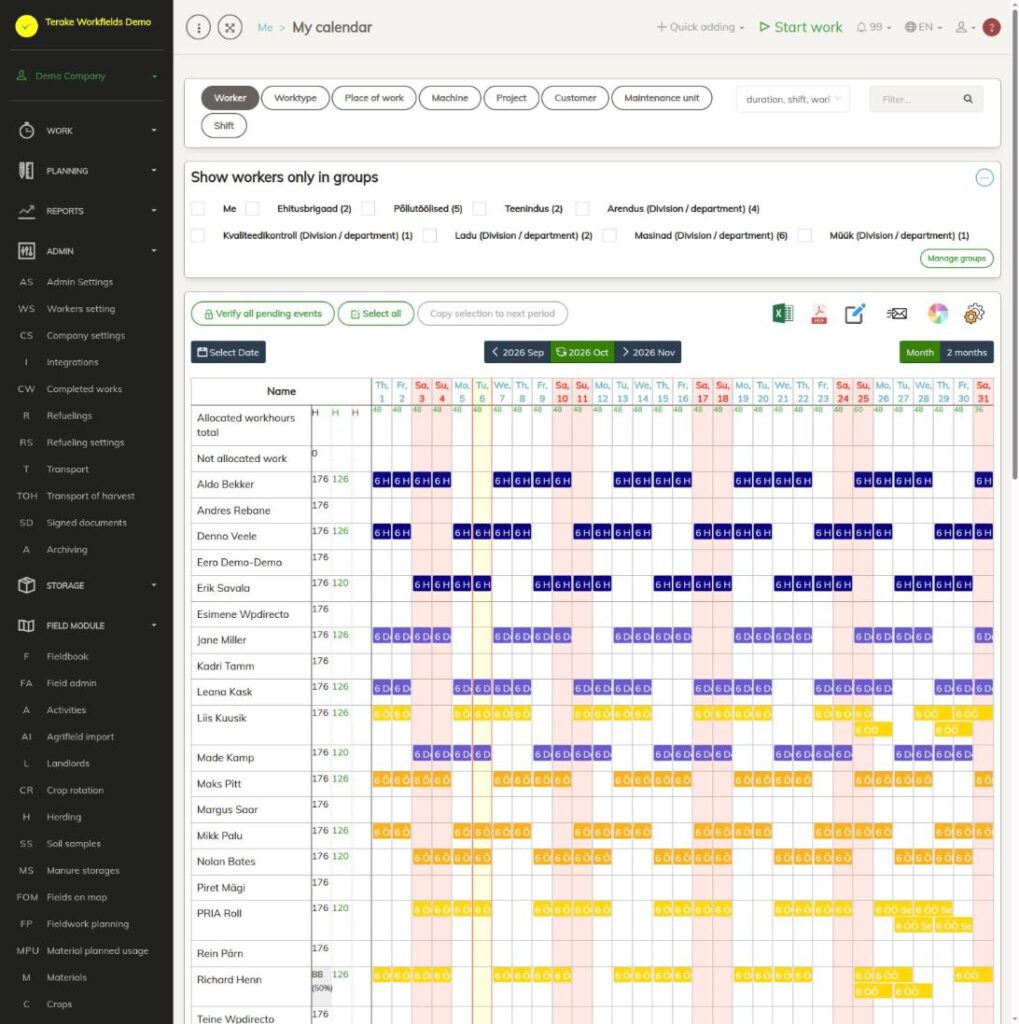The image size is (1019, 1024).
Task: Open Fields on map in sidebar
Action: (x=77, y=897)
